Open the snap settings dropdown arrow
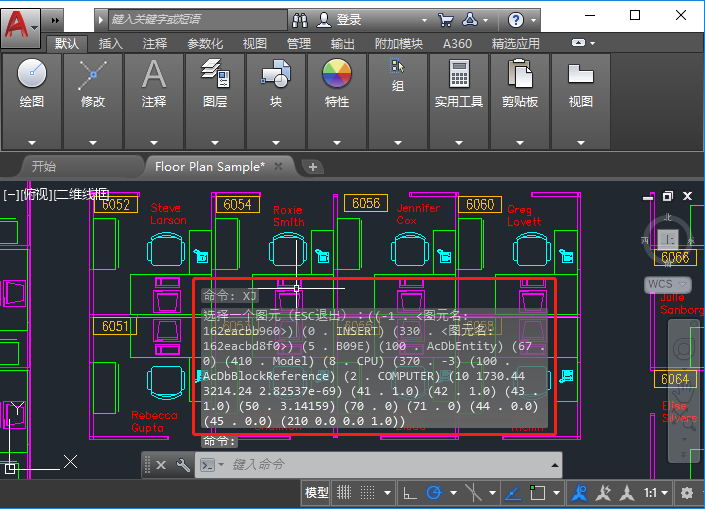This screenshot has height=509, width=705. click(x=387, y=493)
